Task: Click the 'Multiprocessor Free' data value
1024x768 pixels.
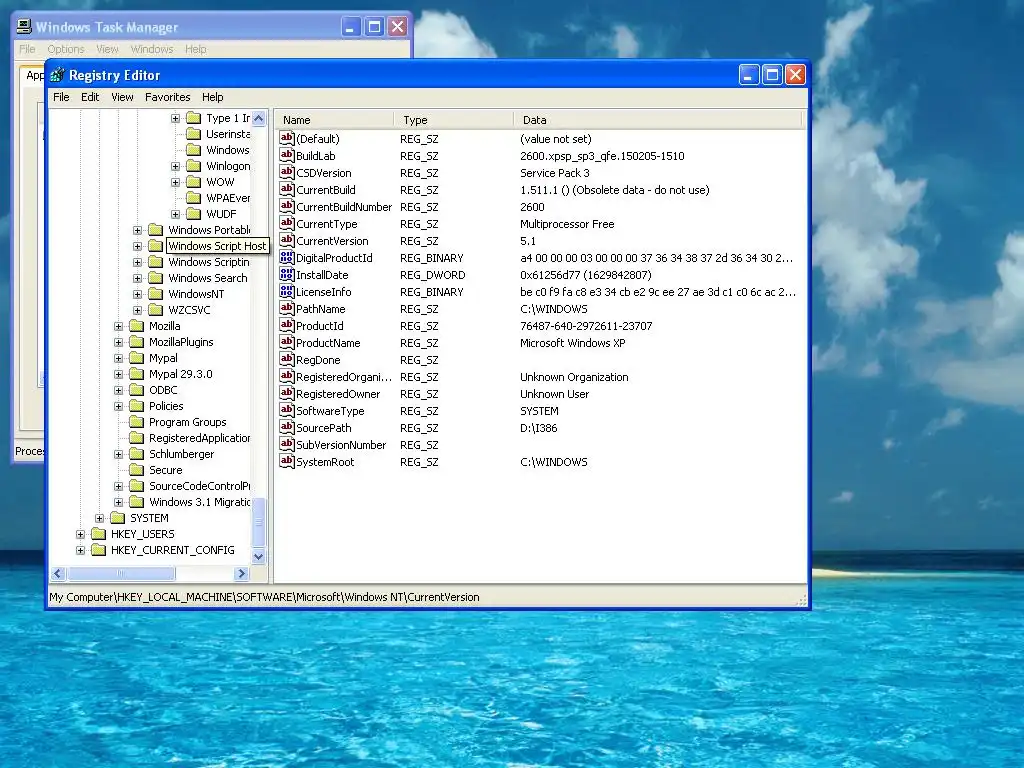Action: 567,224
